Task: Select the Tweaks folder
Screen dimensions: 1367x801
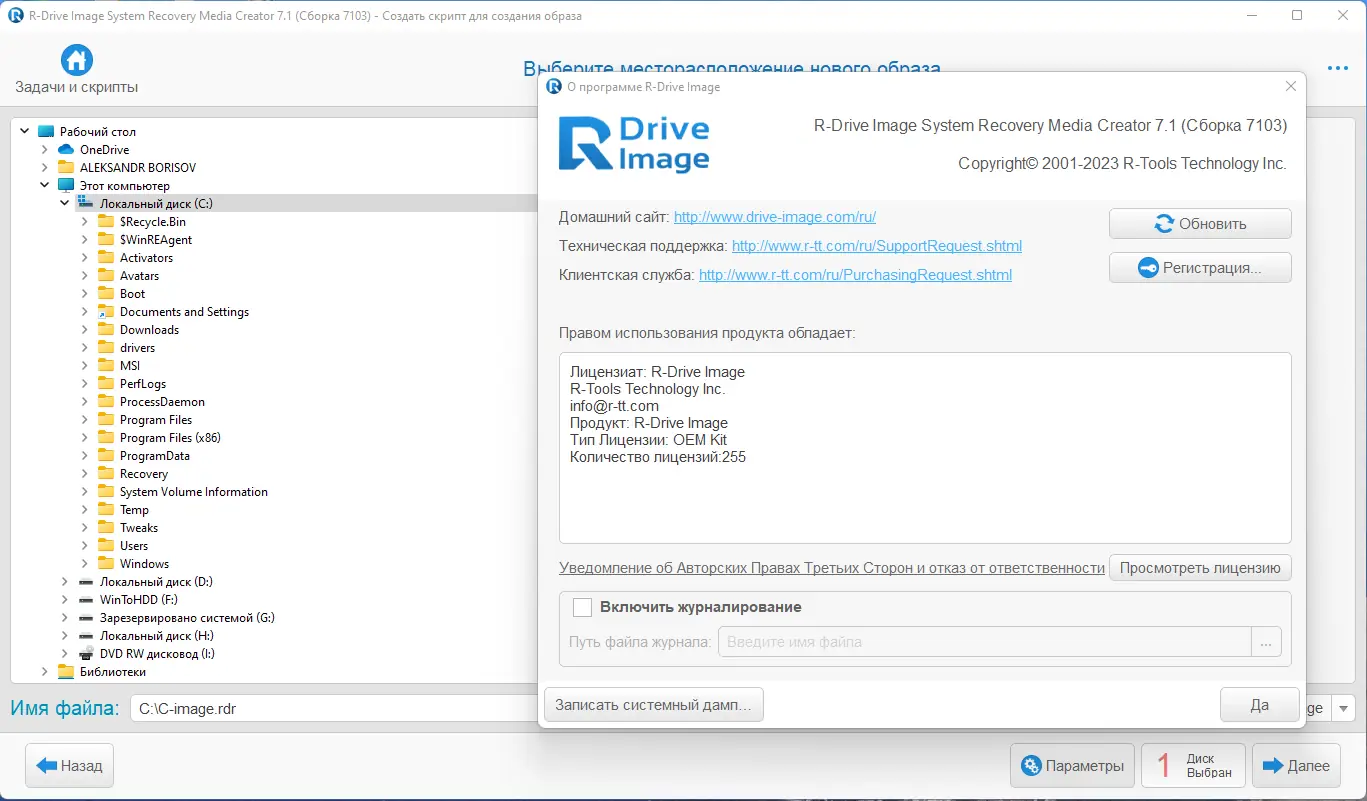Action: (139, 528)
